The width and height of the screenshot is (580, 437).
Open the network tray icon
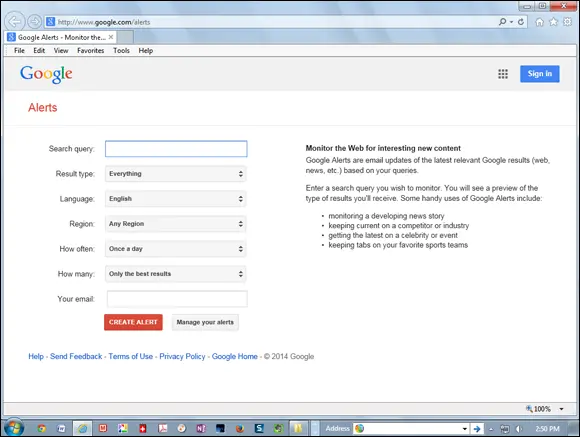point(505,429)
